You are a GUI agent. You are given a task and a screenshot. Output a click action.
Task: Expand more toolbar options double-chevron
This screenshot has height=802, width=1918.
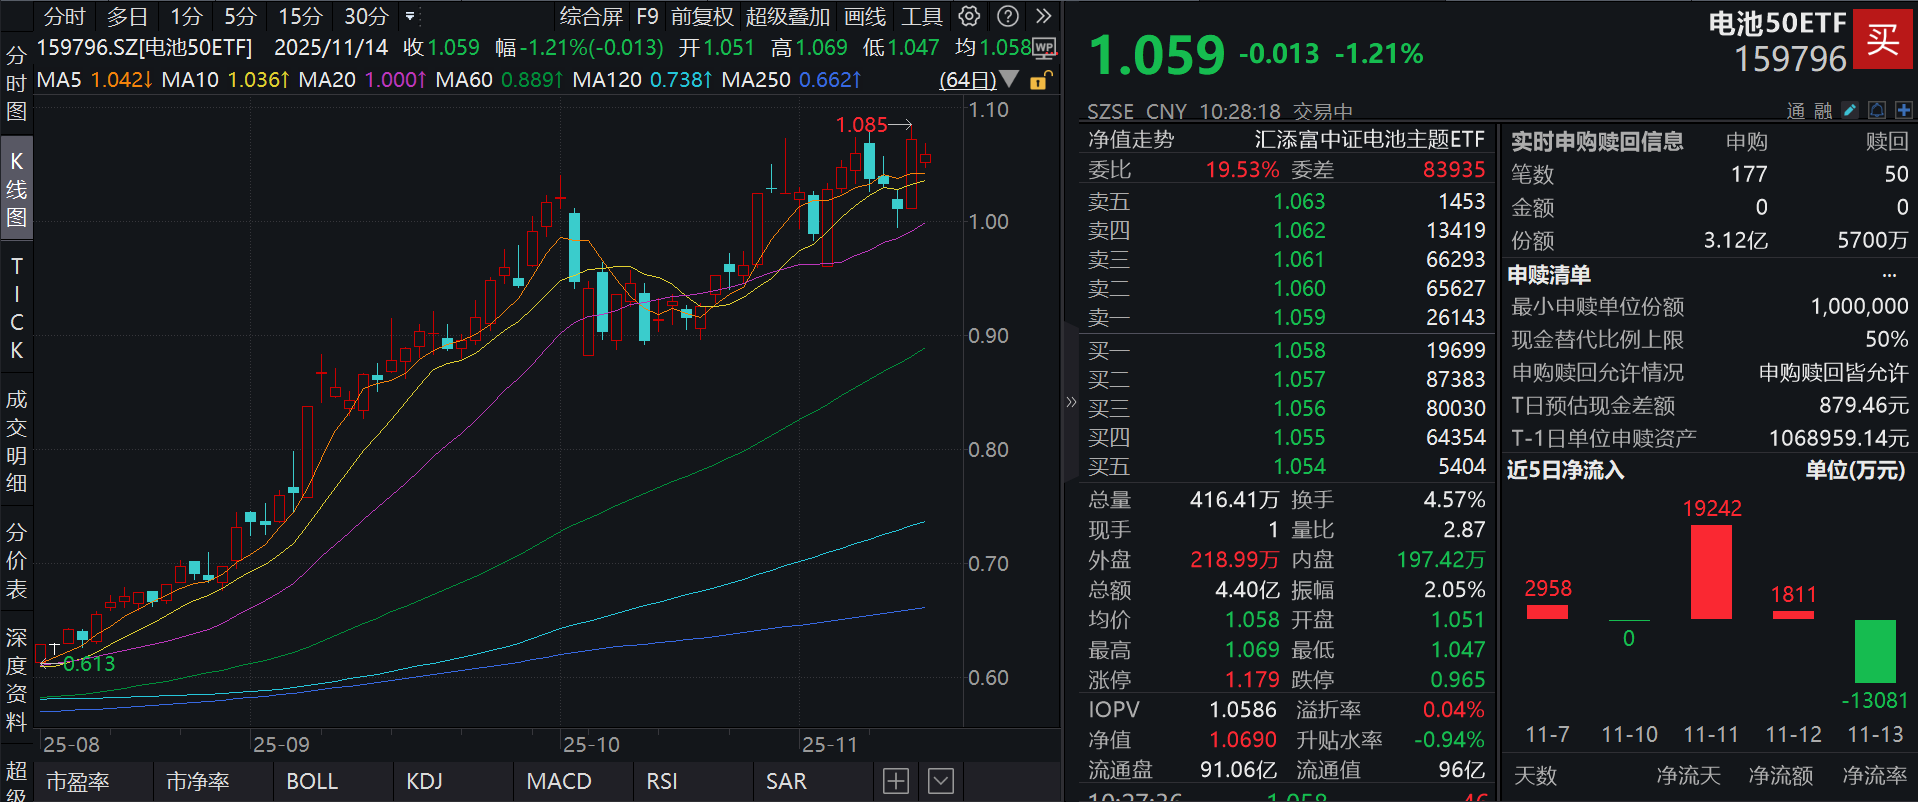1043,16
